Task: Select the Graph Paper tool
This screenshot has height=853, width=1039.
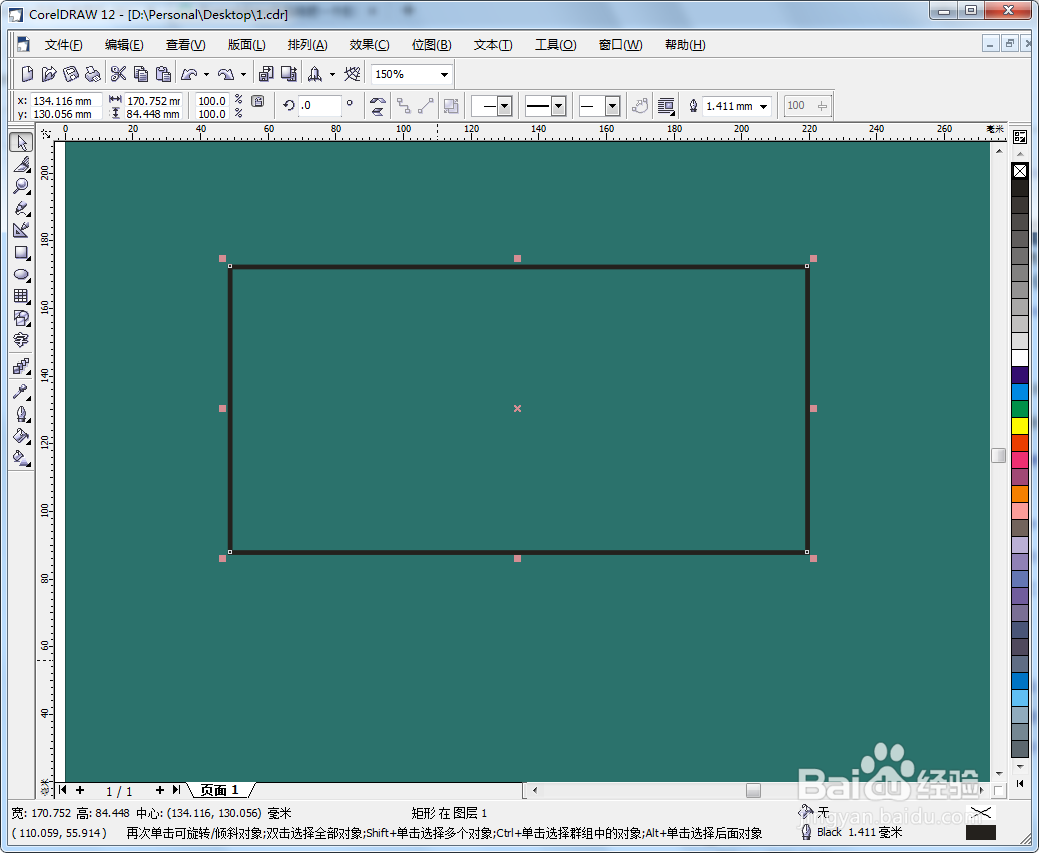Action: tap(21, 296)
